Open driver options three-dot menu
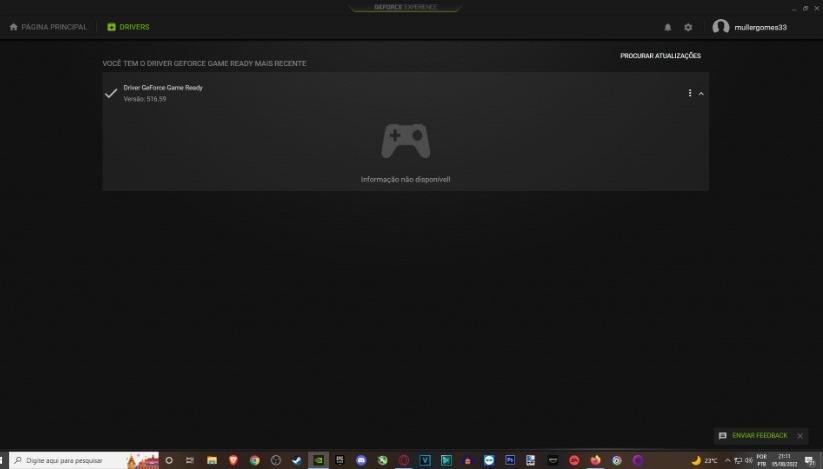 pyautogui.click(x=690, y=93)
